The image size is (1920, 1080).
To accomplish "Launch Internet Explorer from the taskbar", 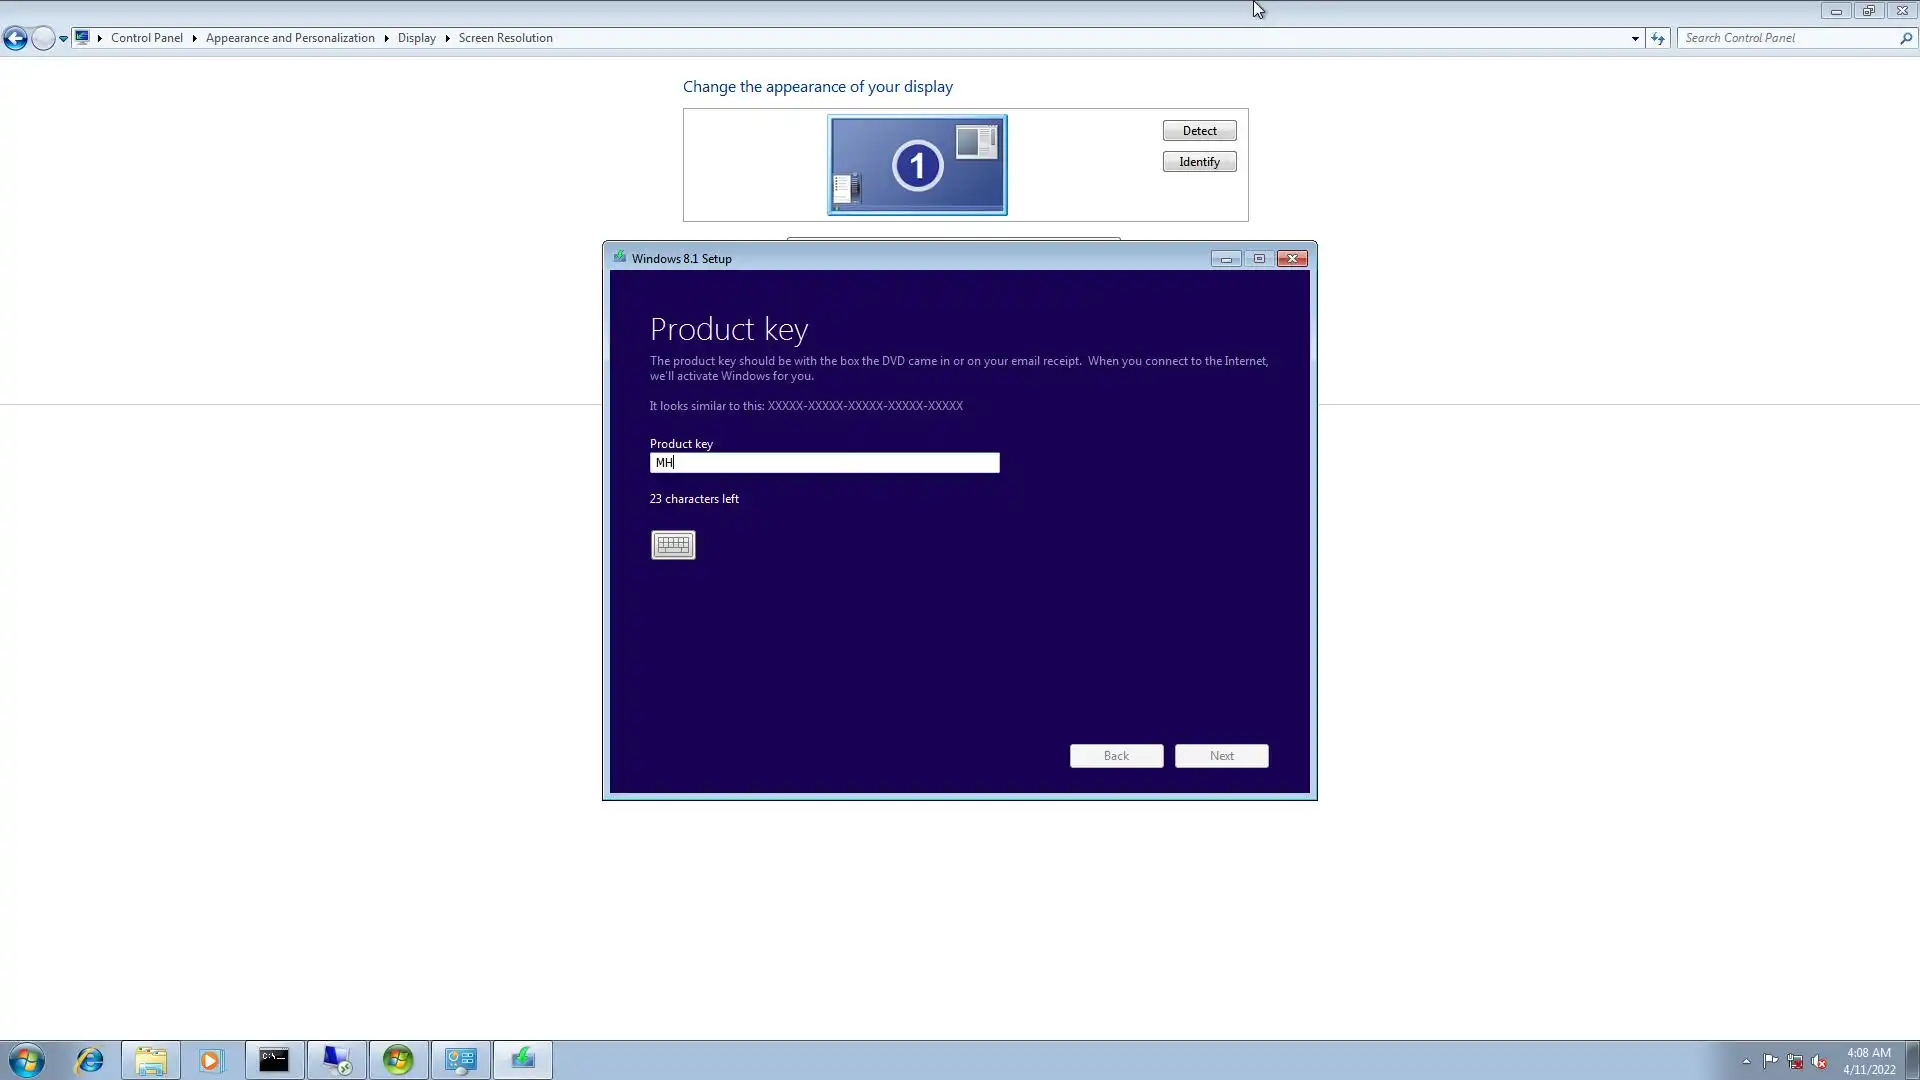I will pyautogui.click(x=90, y=1060).
